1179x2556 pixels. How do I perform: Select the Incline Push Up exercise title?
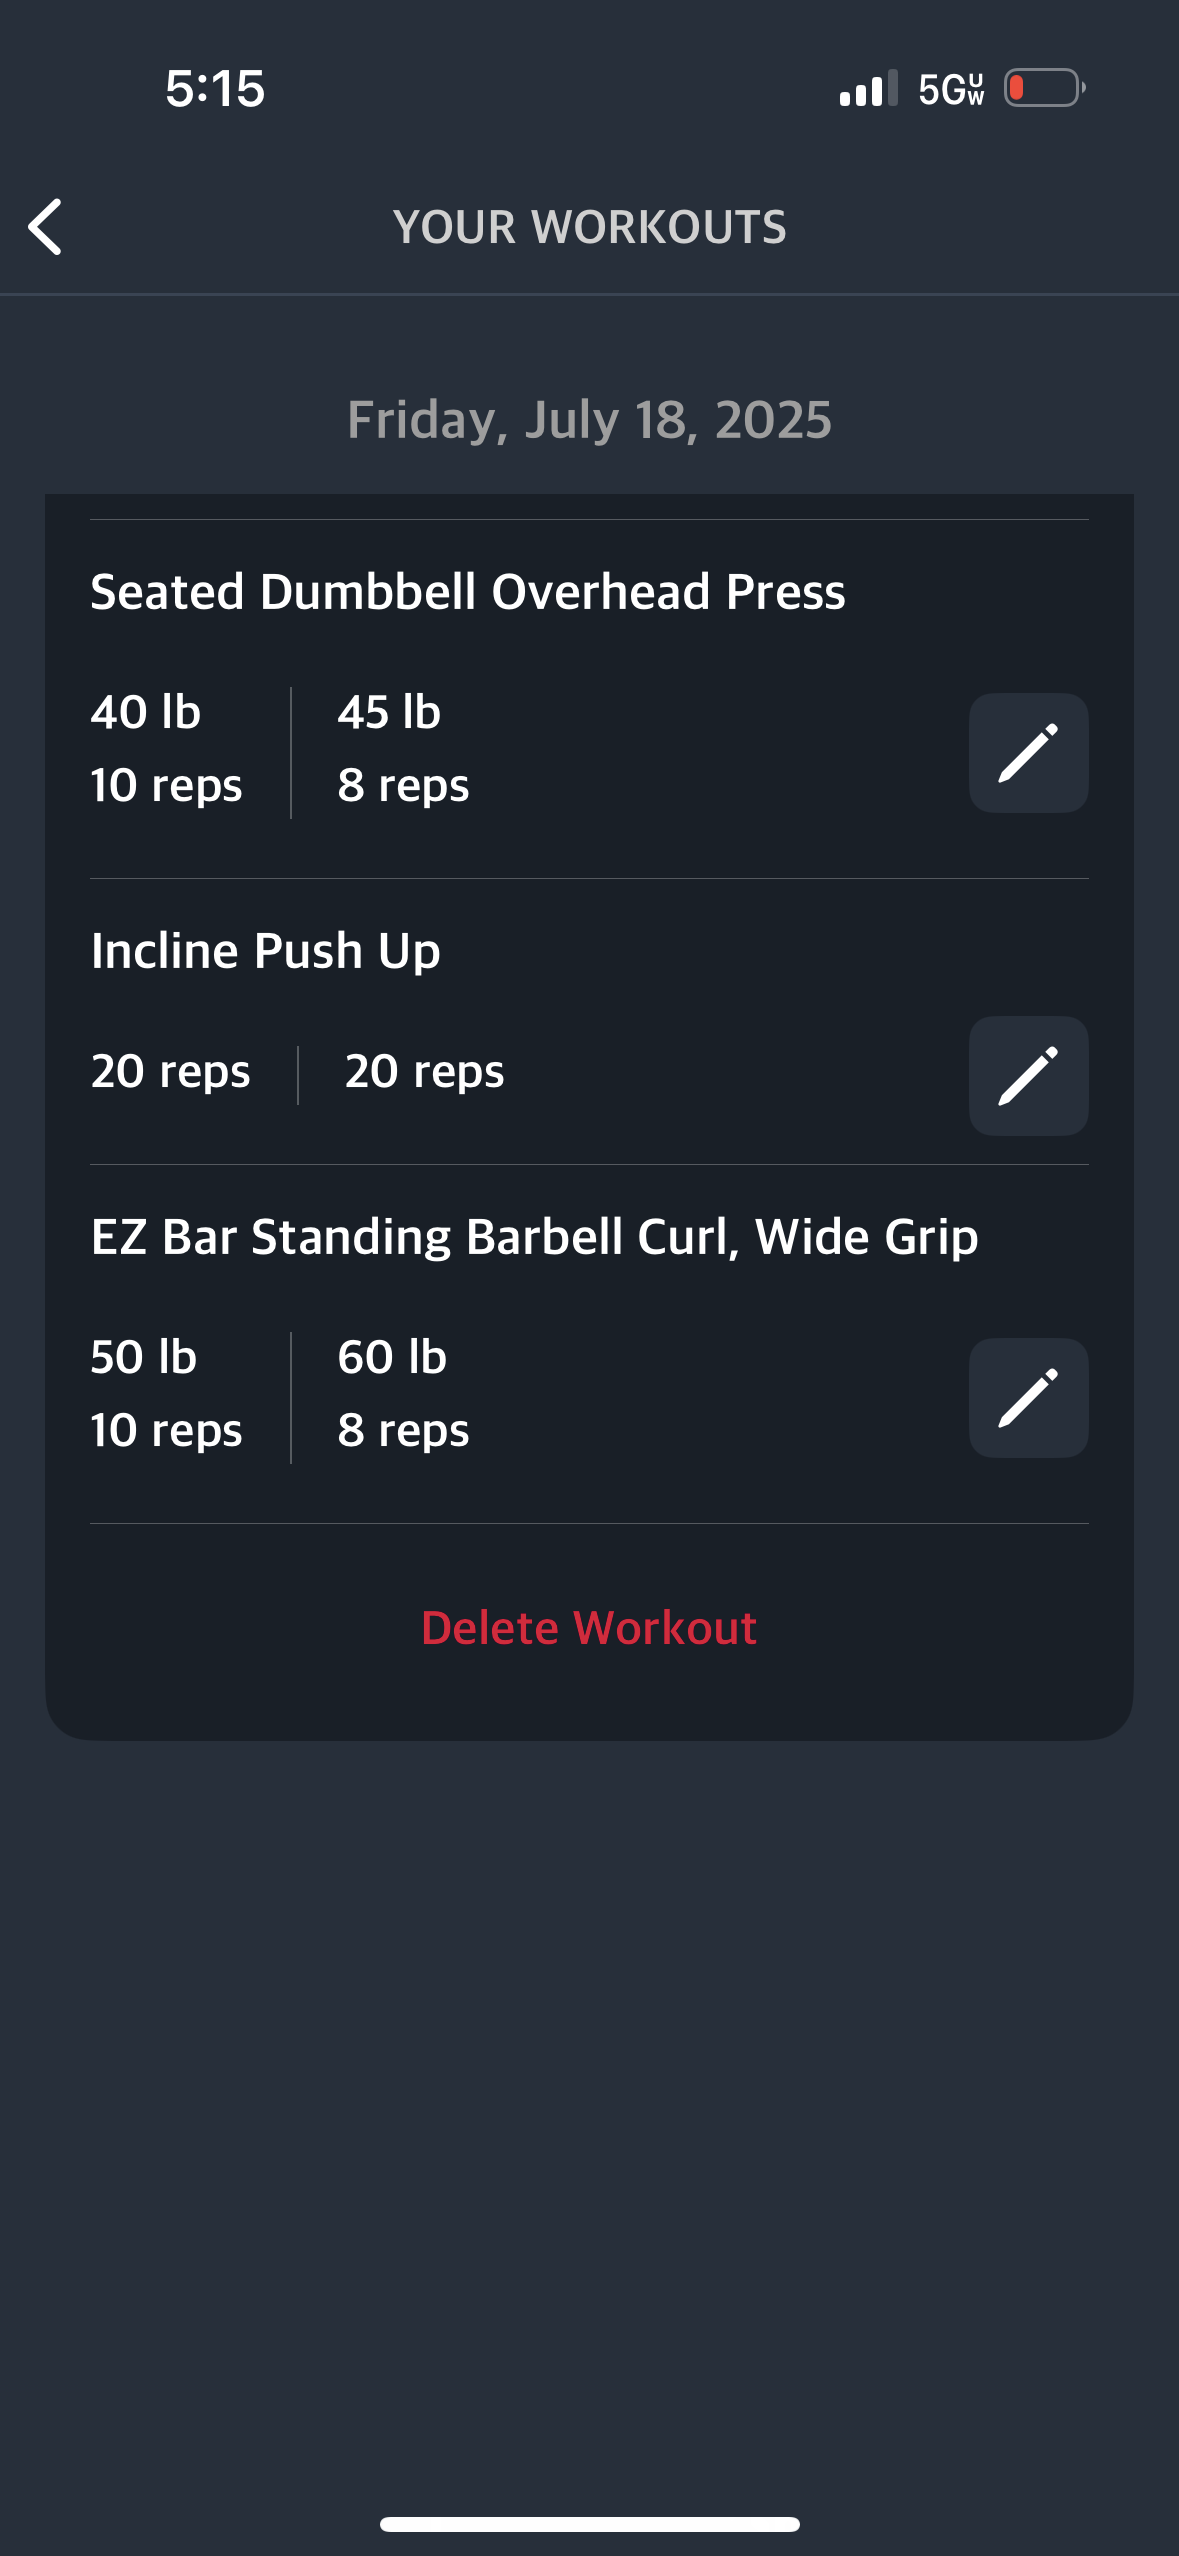coord(265,950)
